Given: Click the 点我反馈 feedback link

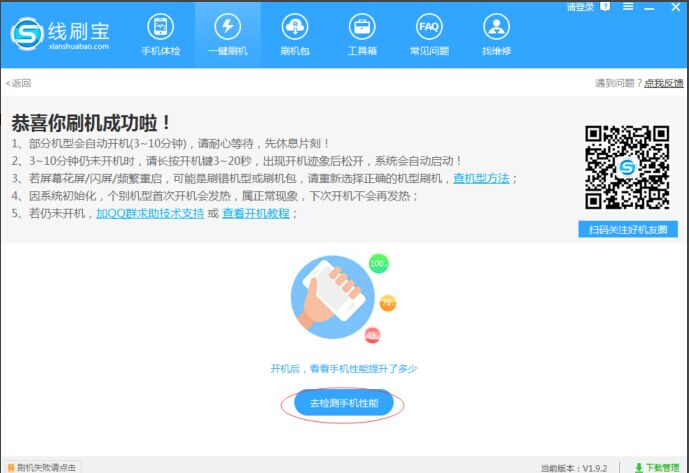Looking at the screenshot, I should pos(663,83).
